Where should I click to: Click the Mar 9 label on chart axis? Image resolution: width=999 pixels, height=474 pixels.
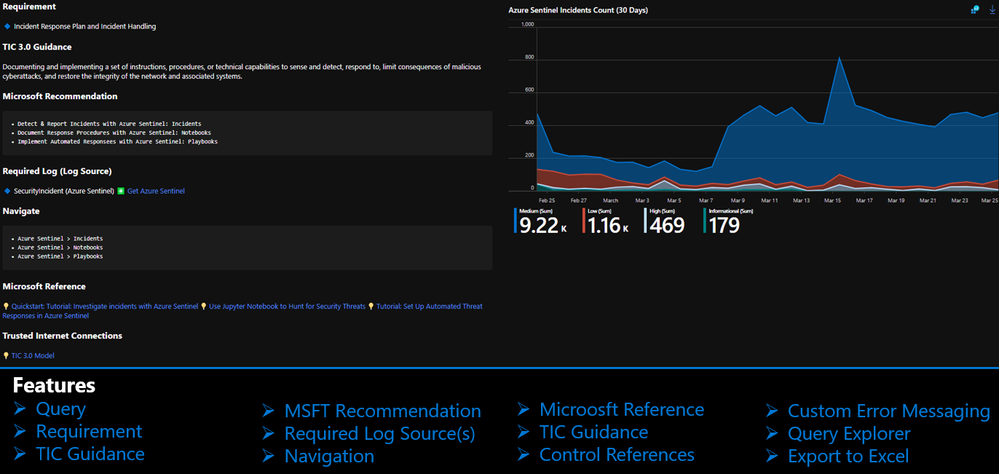739,199
